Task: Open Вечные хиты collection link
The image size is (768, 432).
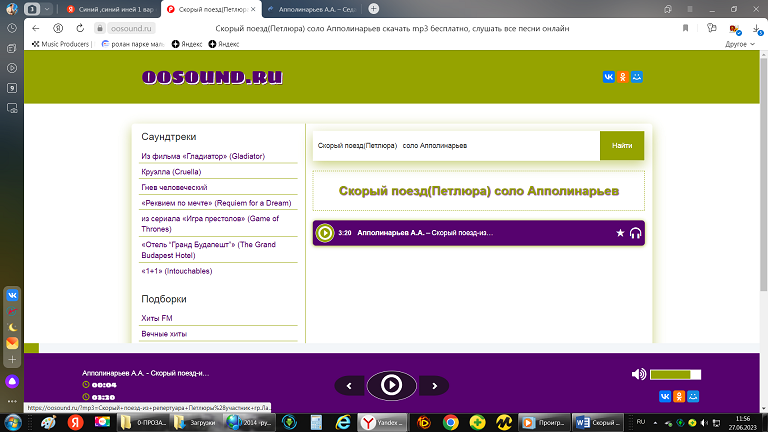Action: (x=164, y=334)
